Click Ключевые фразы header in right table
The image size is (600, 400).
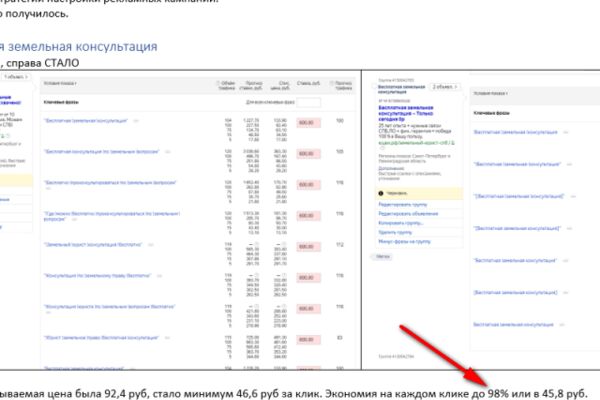click(x=491, y=113)
